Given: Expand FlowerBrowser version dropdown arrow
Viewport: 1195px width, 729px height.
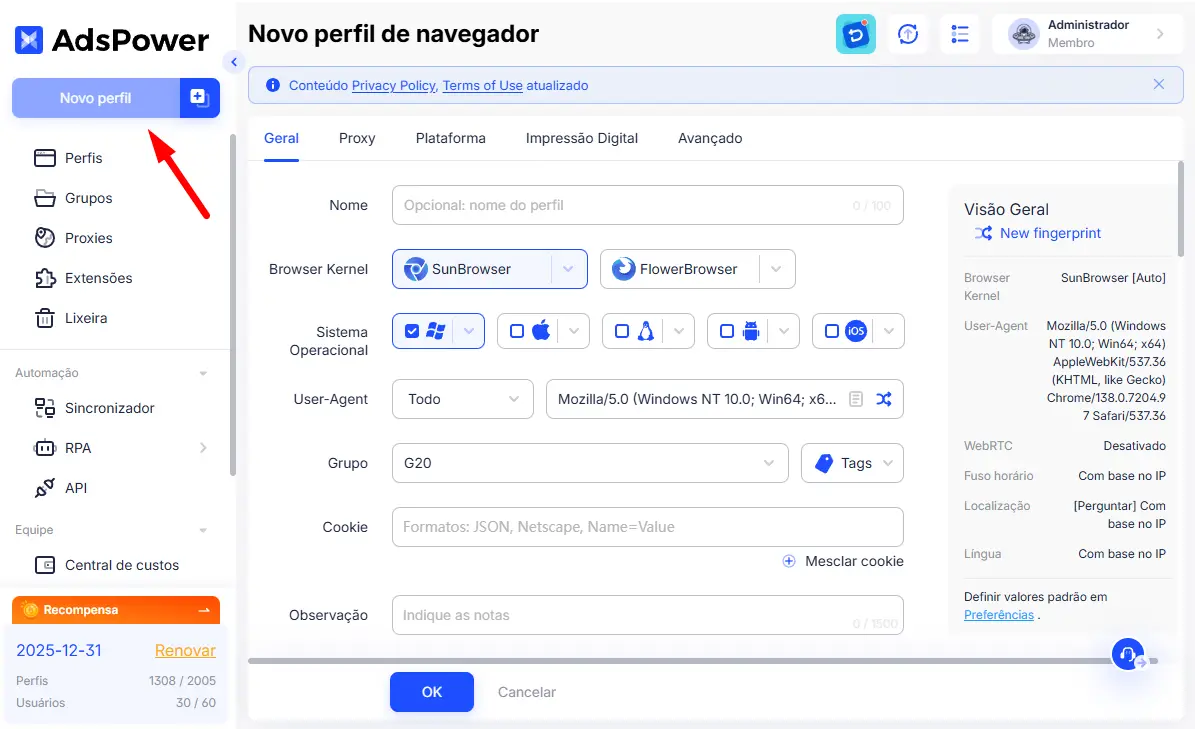Looking at the screenshot, I should [777, 269].
